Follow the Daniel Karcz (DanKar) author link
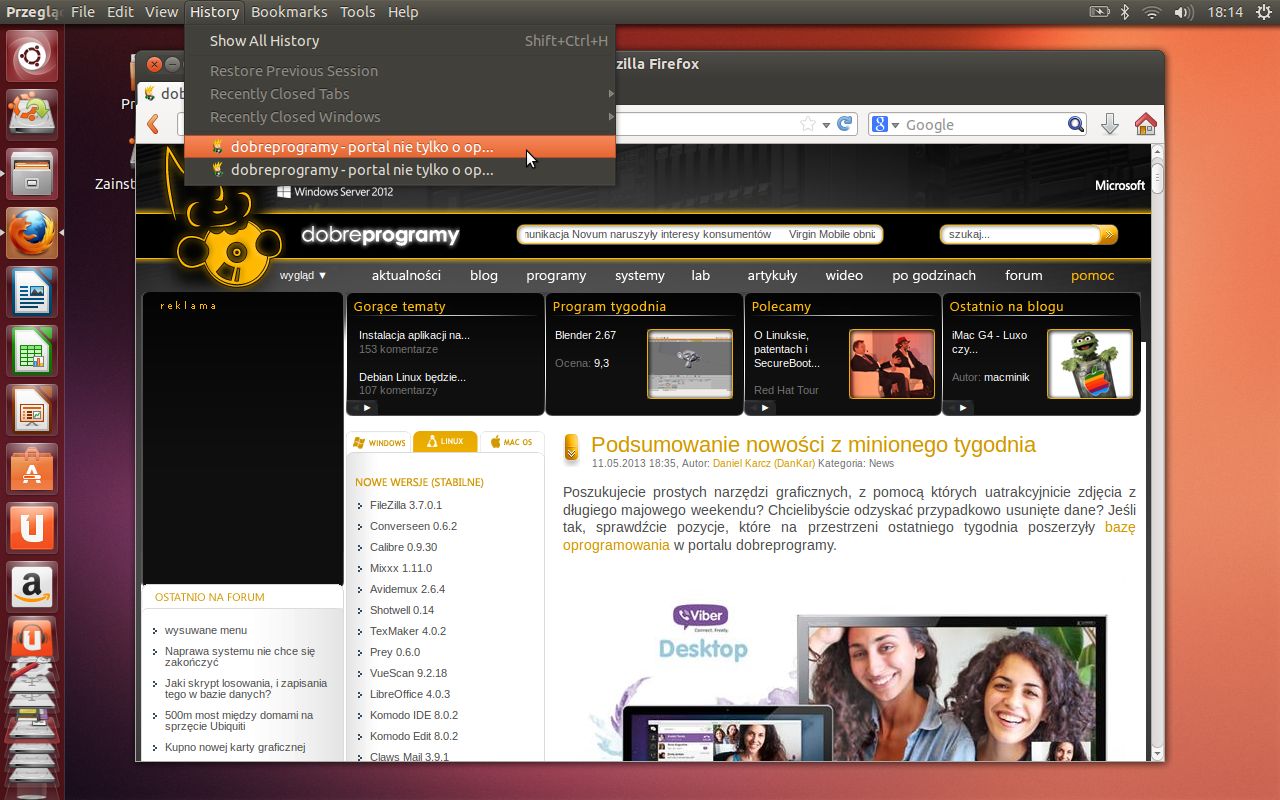 764,463
